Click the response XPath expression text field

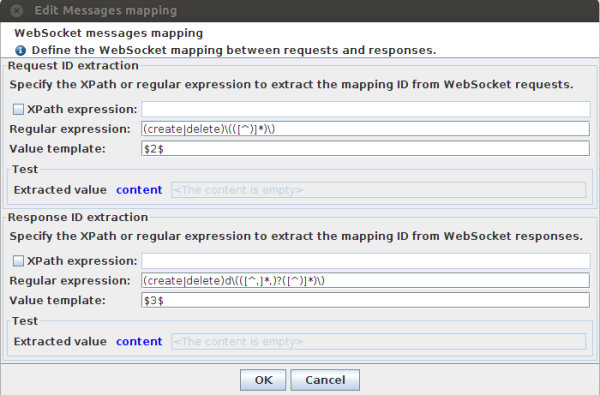pyautogui.click(x=366, y=261)
